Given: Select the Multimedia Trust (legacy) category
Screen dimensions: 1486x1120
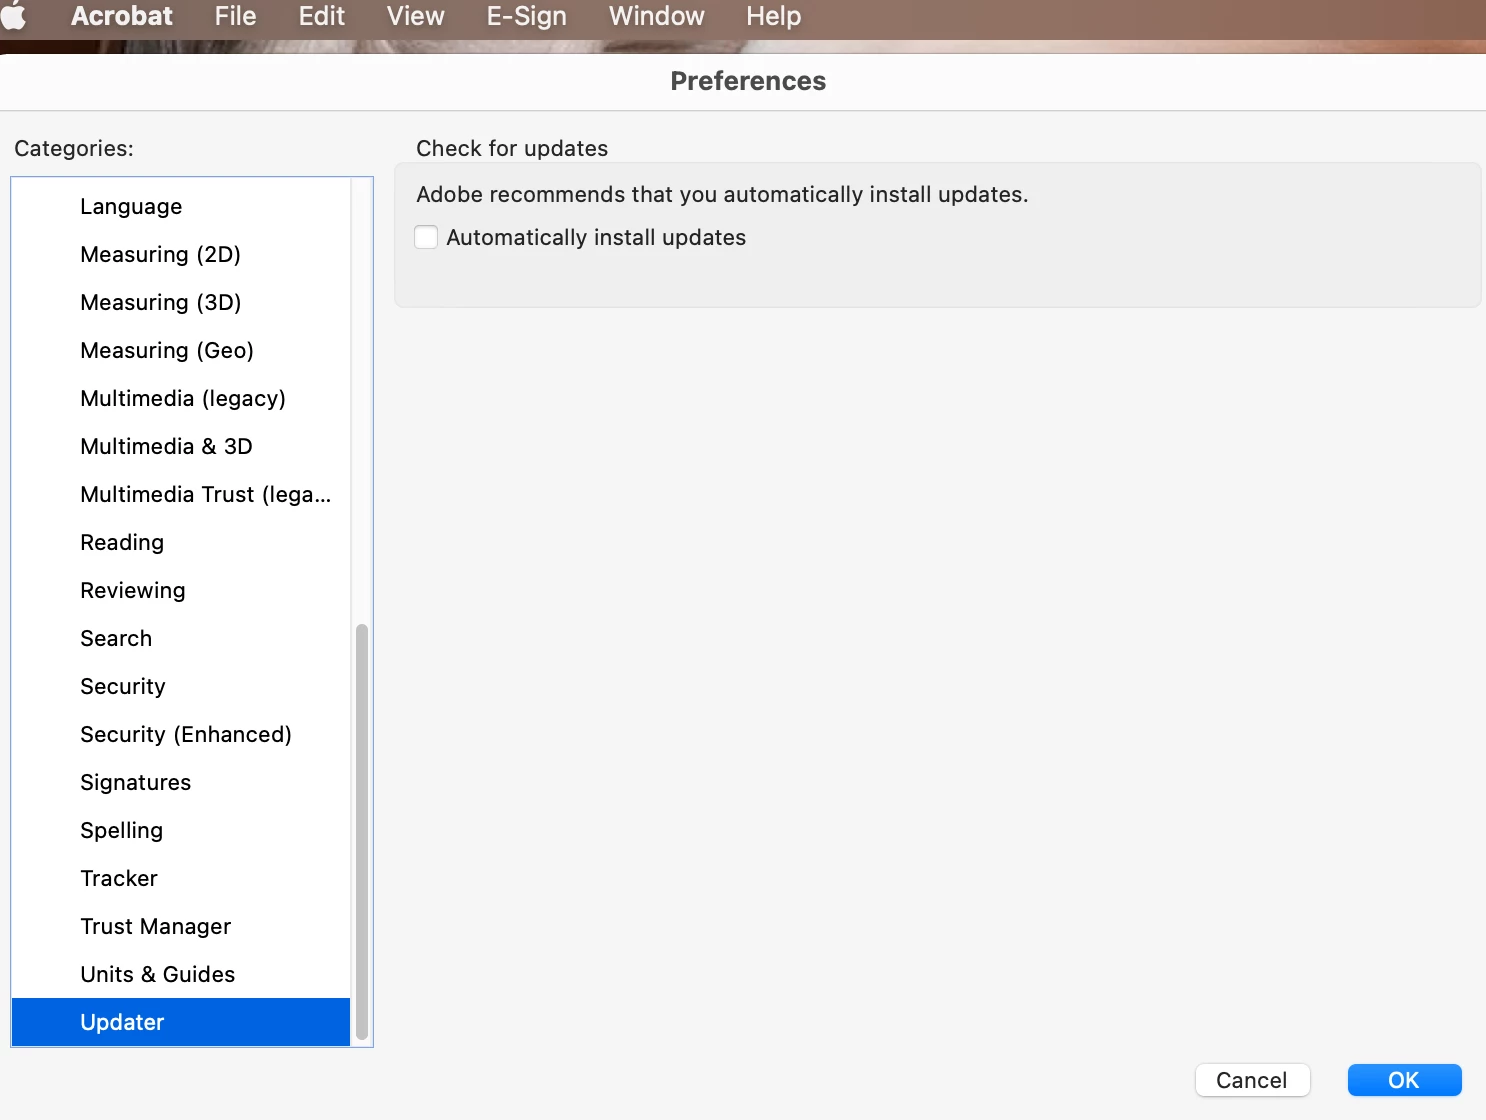Looking at the screenshot, I should tap(181, 494).
